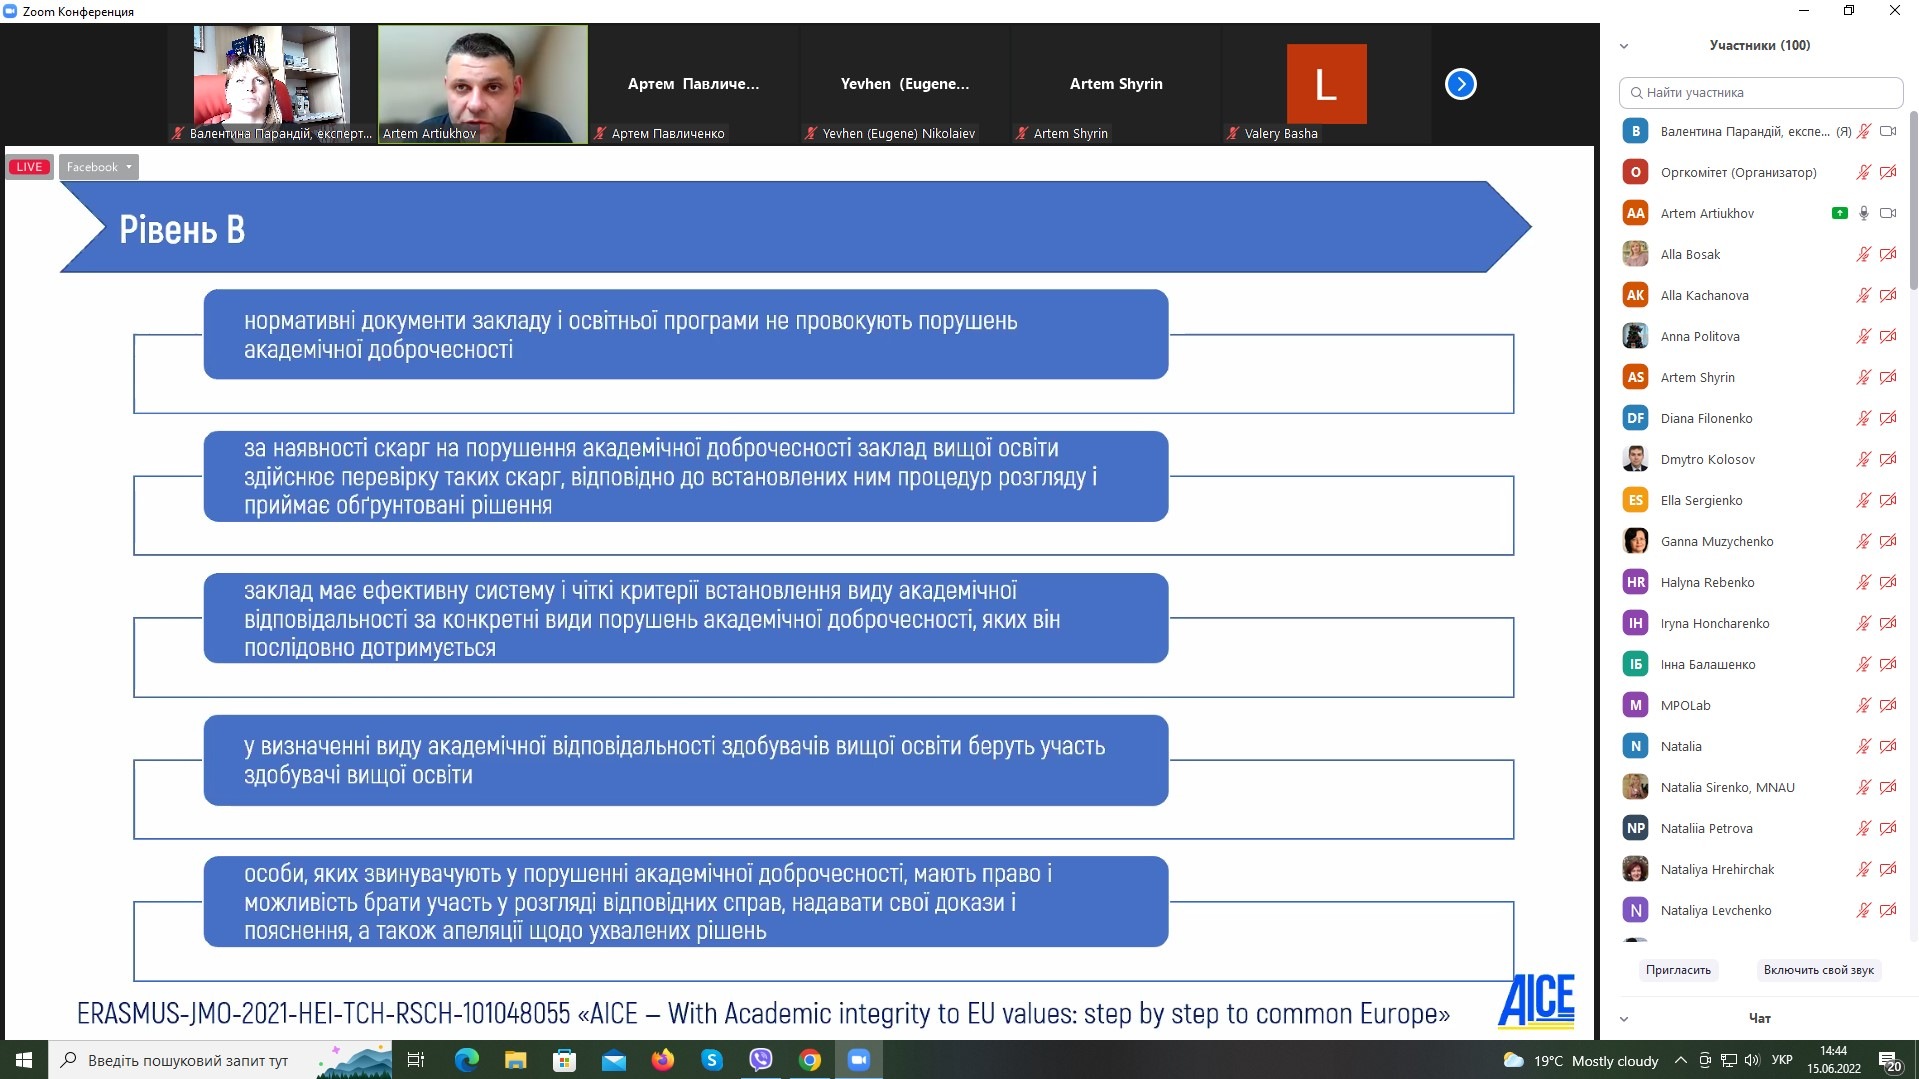Select Інна Балашенко in participants list
The height and width of the screenshot is (1079, 1919).
[1760, 664]
